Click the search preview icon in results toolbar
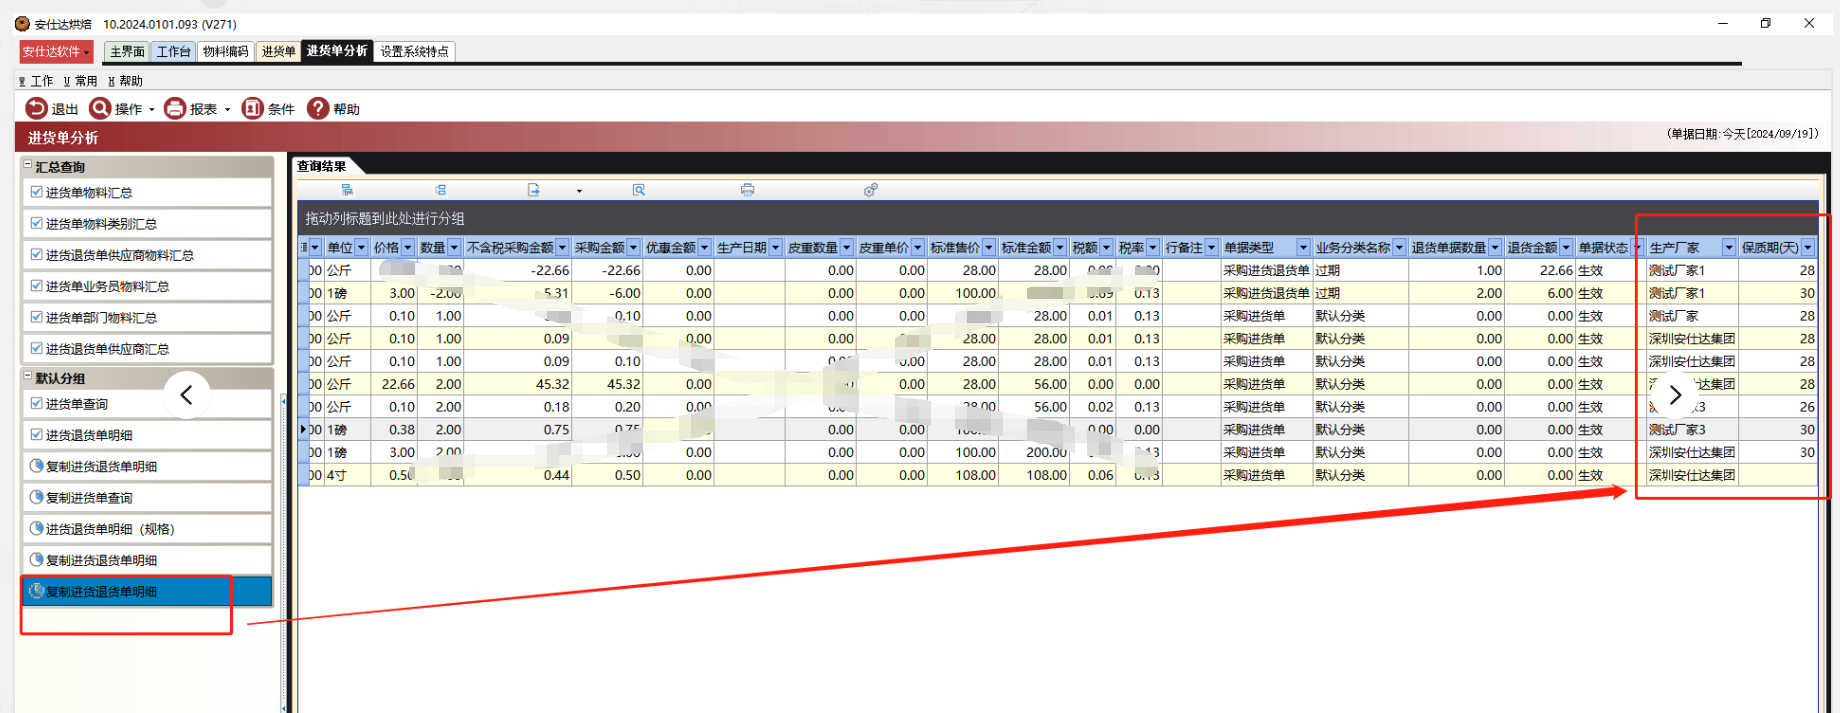The image size is (1840, 713). point(639,190)
